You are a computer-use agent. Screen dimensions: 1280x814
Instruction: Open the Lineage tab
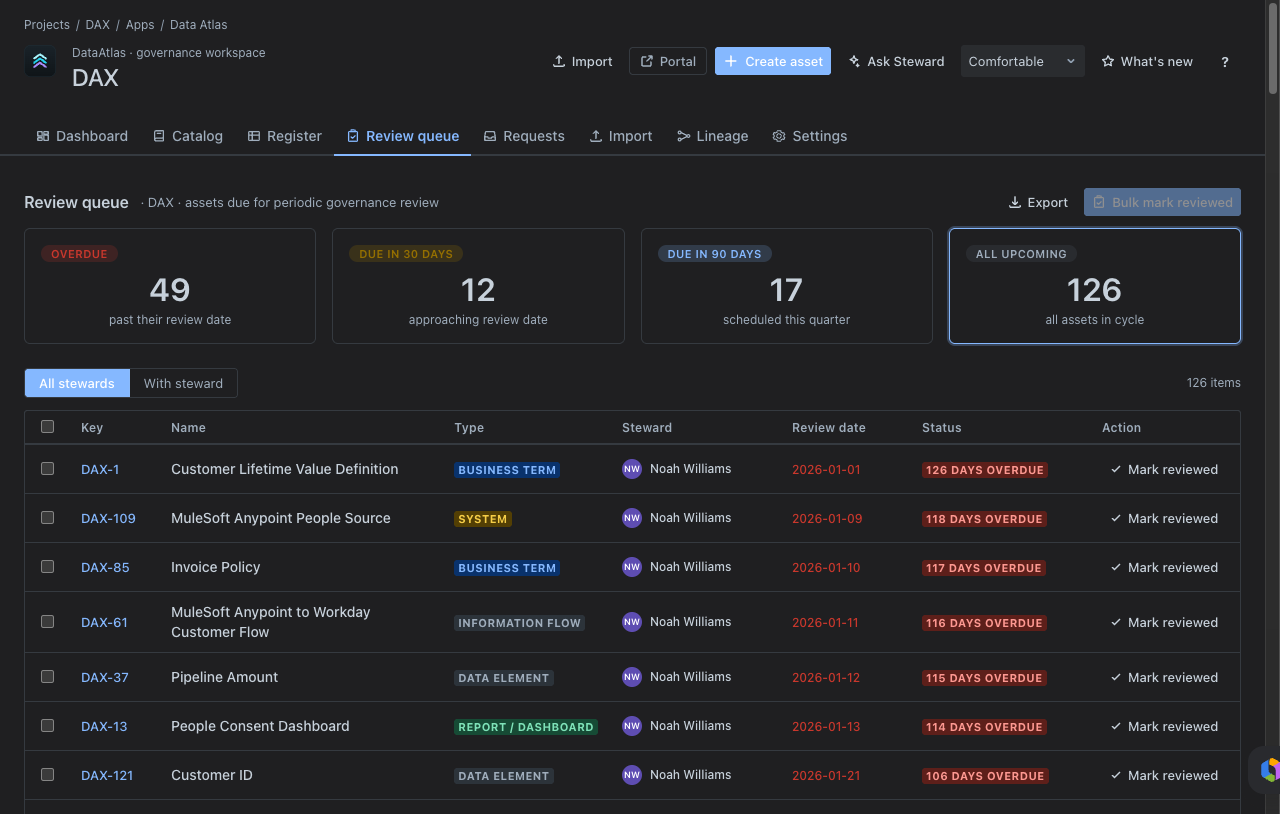click(713, 136)
